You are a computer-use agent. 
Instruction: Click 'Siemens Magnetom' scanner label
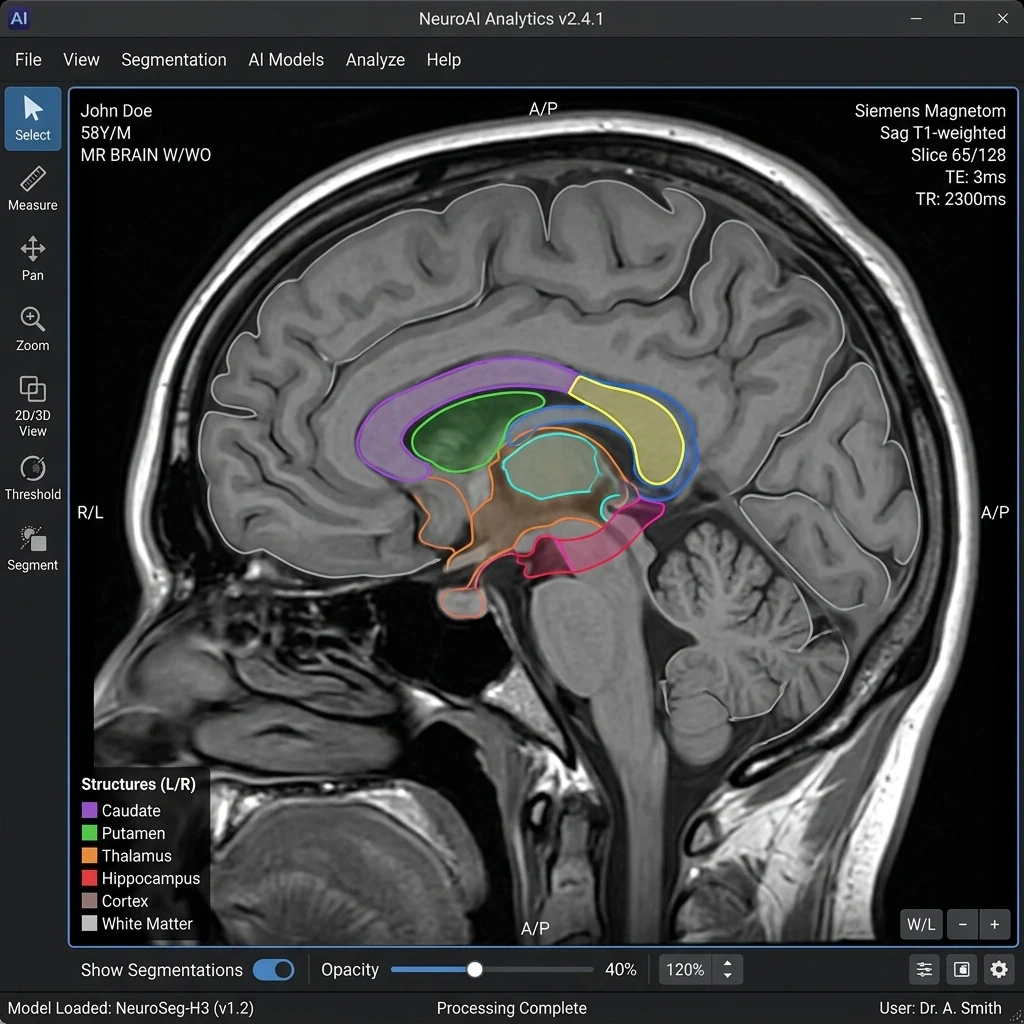pyautogui.click(x=930, y=111)
